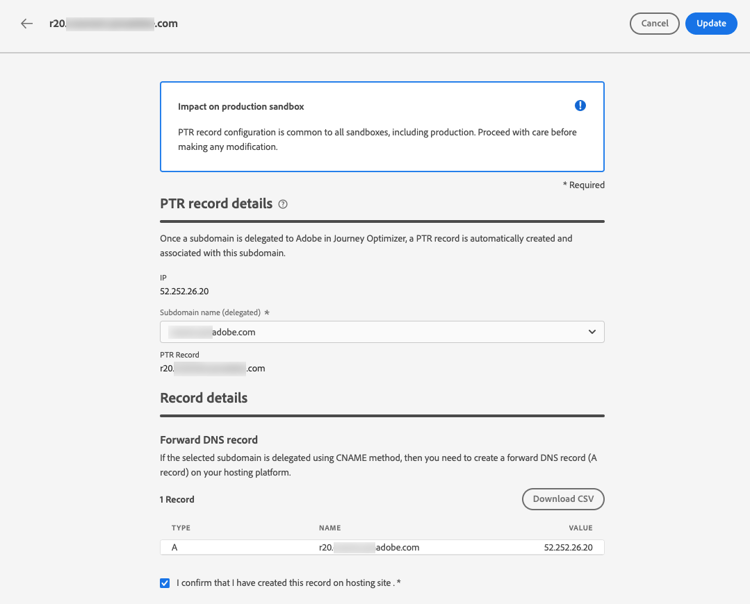
Task: Uncheck the hosting site confirmation checkbox
Action: click(x=165, y=583)
